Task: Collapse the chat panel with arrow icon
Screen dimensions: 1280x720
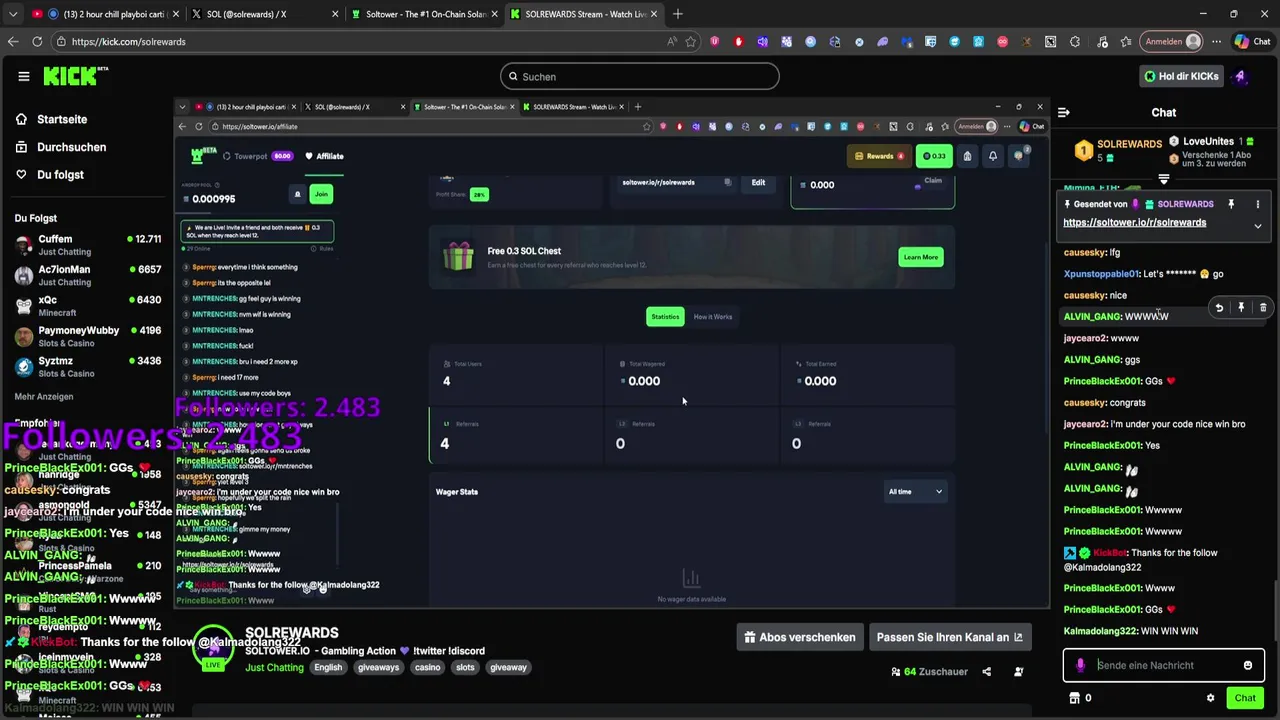Action: tap(1064, 112)
